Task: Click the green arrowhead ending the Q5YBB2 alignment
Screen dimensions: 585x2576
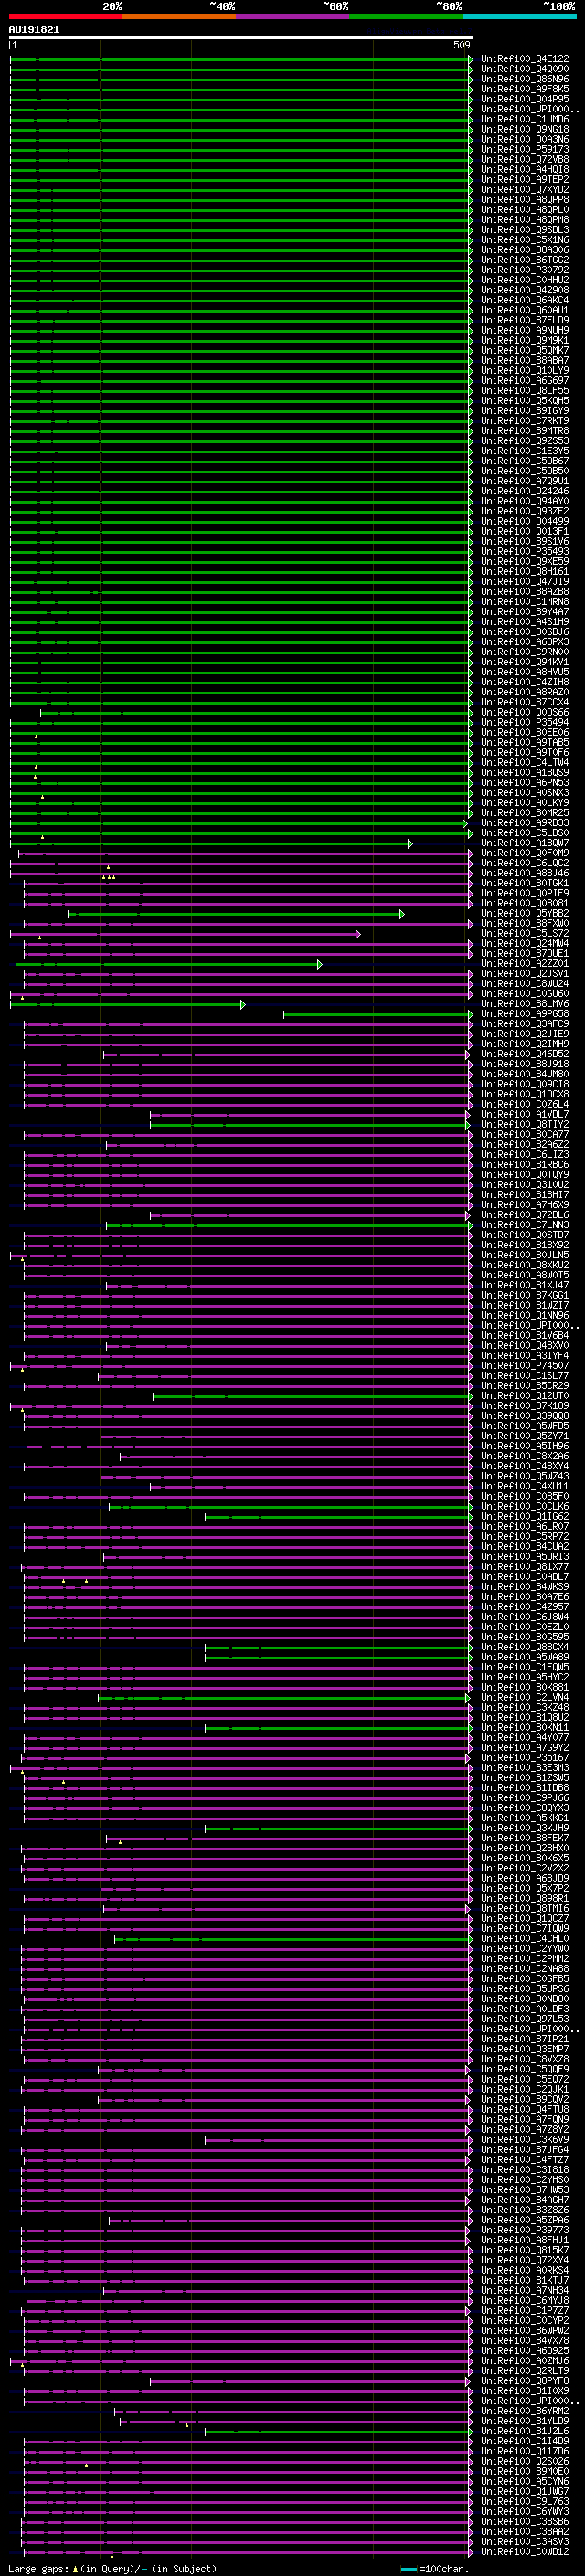Action: tap(402, 914)
